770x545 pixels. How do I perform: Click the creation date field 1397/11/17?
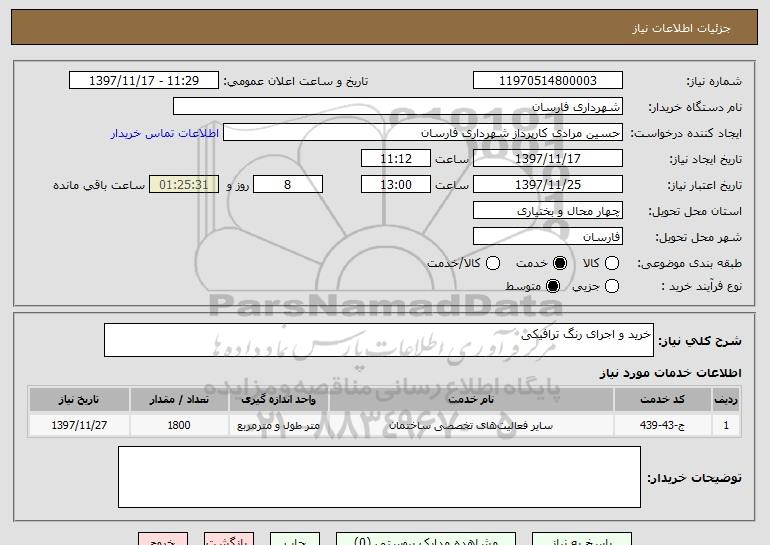[548, 159]
